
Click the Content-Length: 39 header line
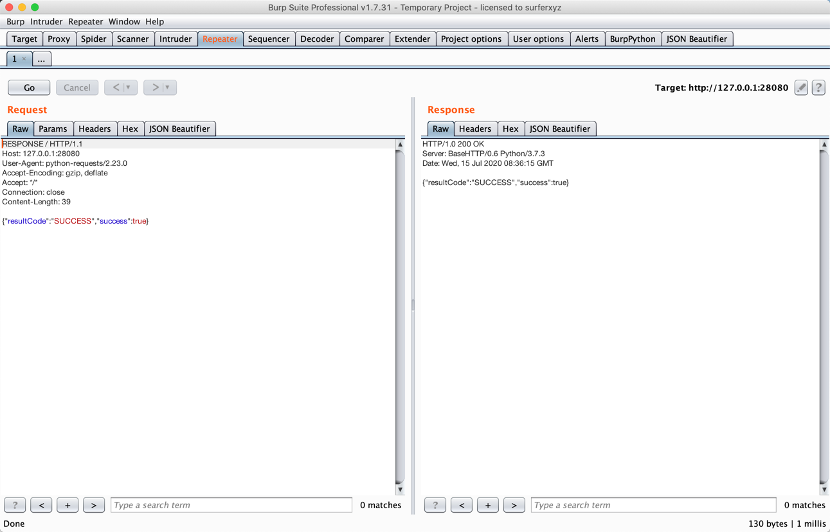pos(36,202)
